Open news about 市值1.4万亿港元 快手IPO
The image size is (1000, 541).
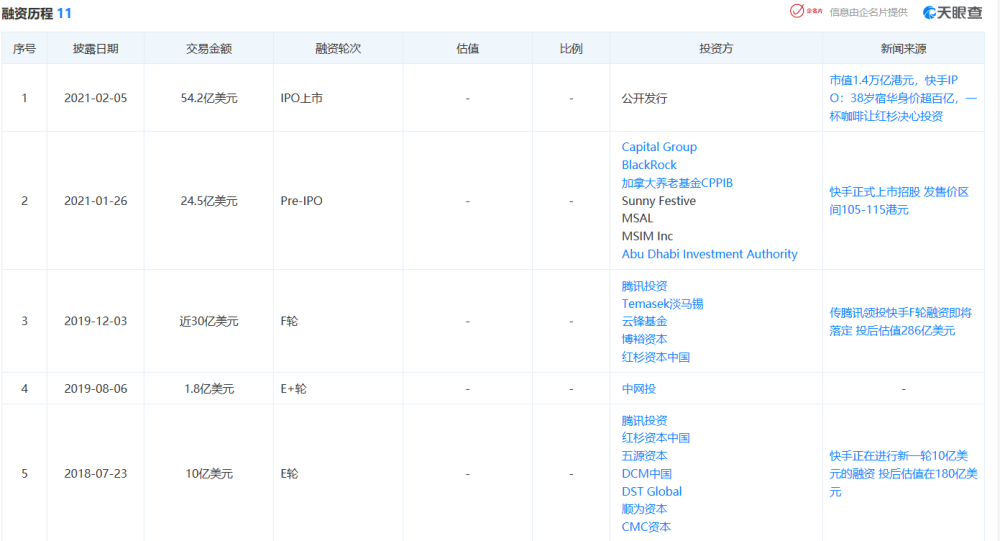tap(903, 98)
